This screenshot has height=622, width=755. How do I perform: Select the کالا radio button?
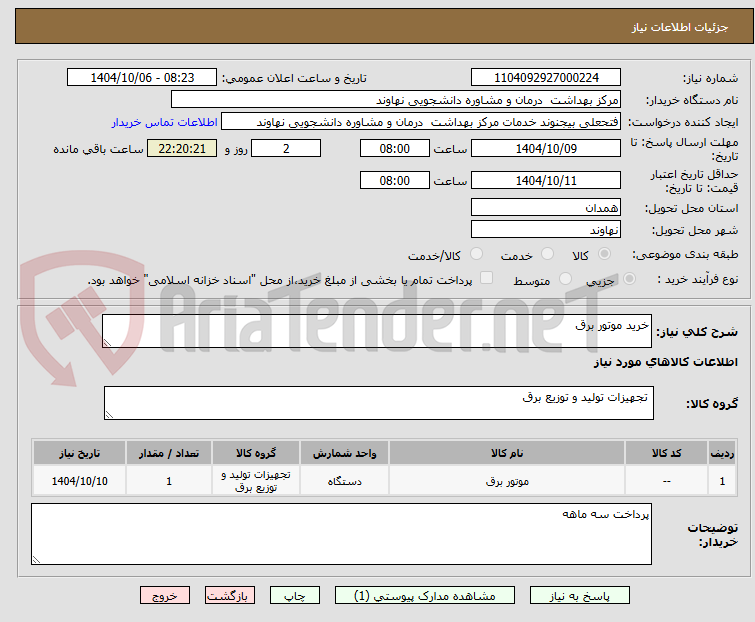pos(604,254)
